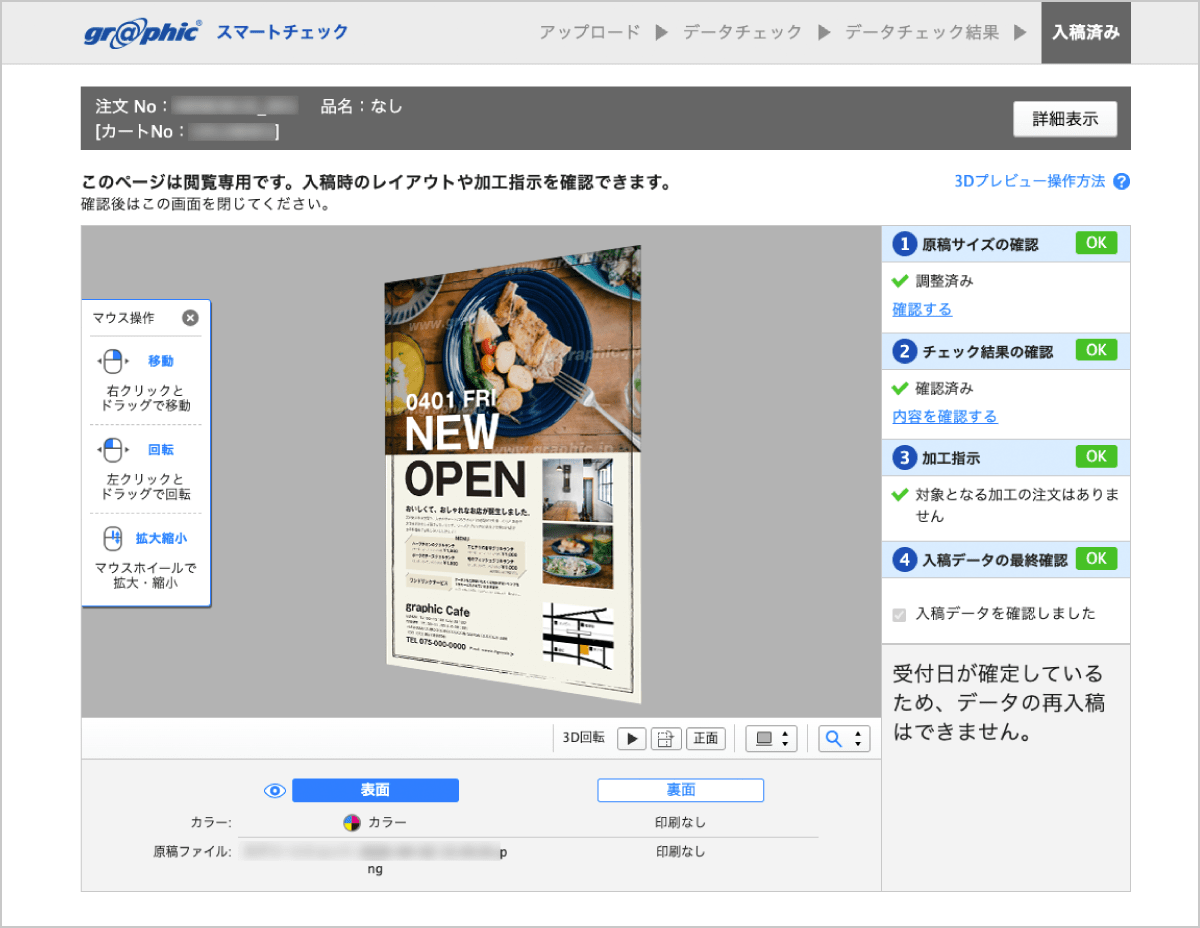Click the magnifier zoom icon
The width and height of the screenshot is (1200, 928).
tap(833, 738)
